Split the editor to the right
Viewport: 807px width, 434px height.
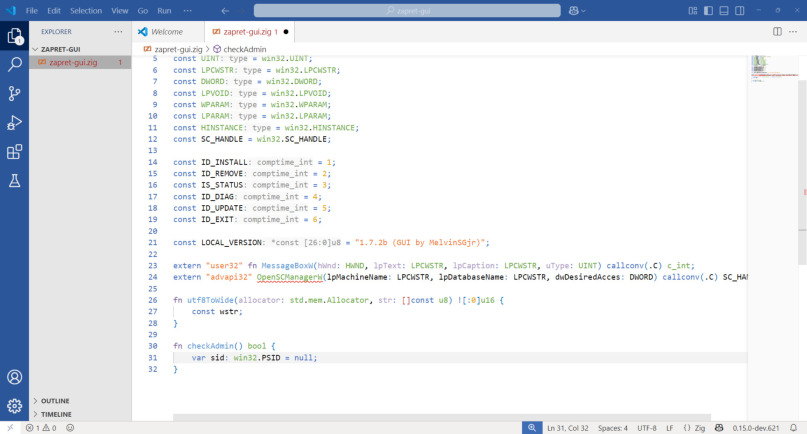[778, 32]
